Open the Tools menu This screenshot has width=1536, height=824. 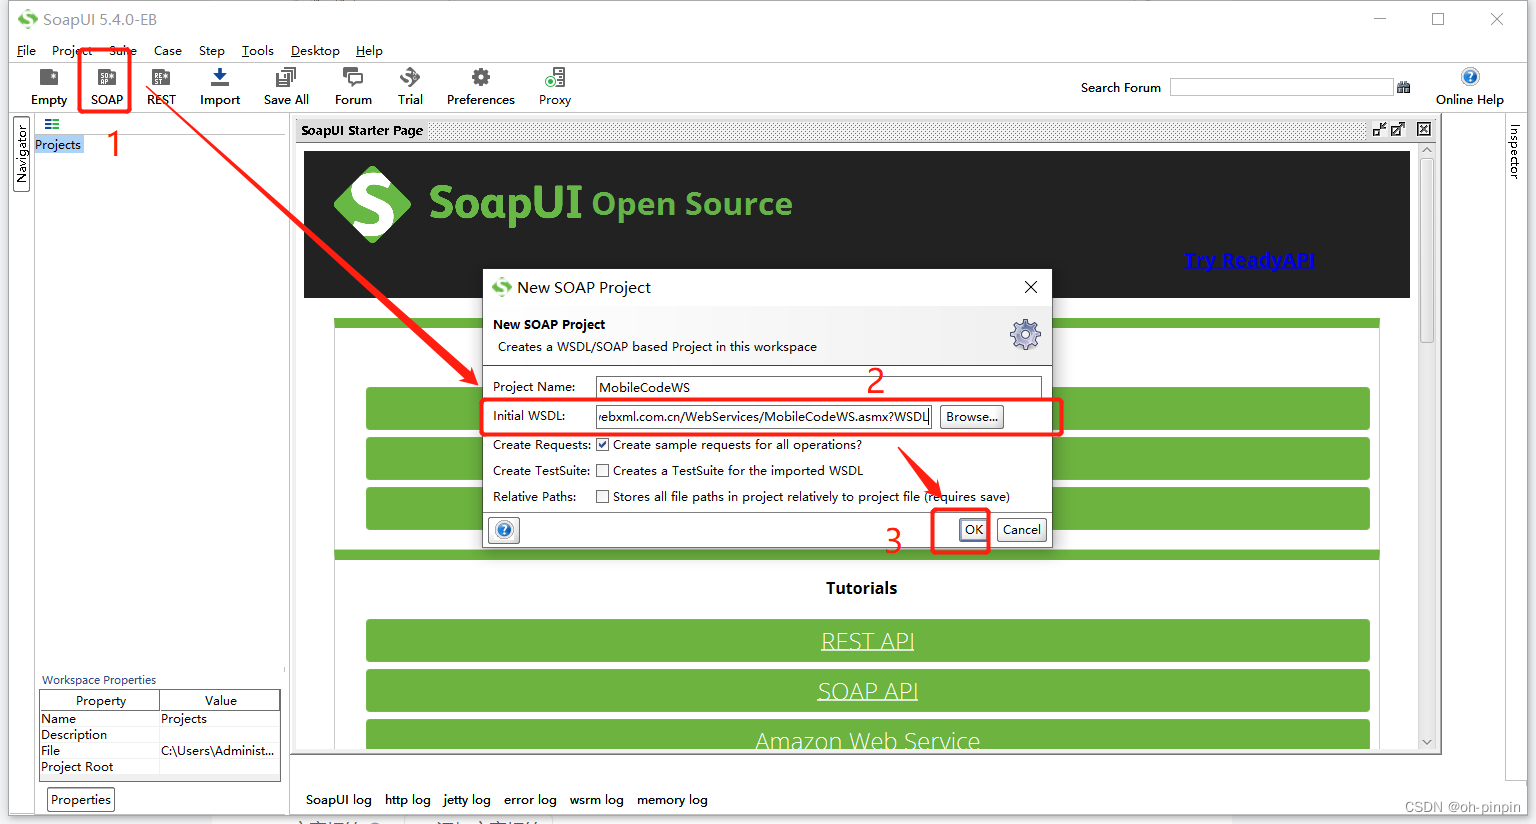point(257,50)
